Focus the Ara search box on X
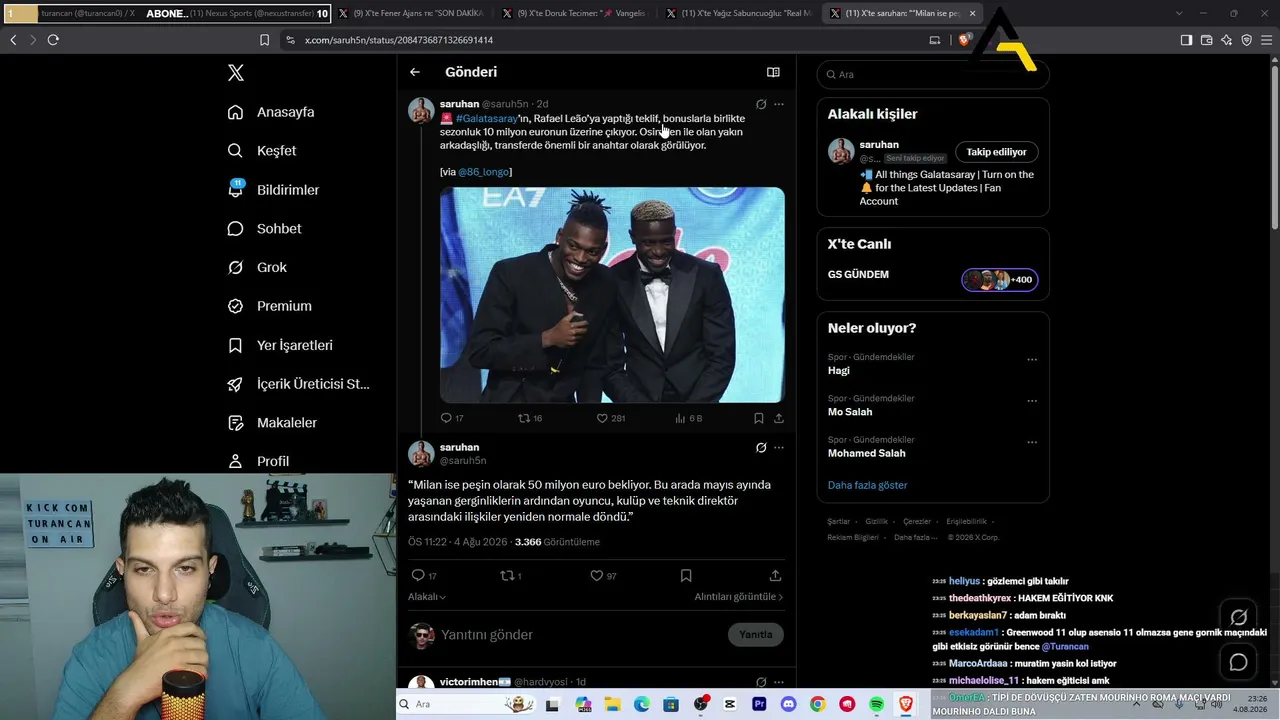 pos(933,75)
